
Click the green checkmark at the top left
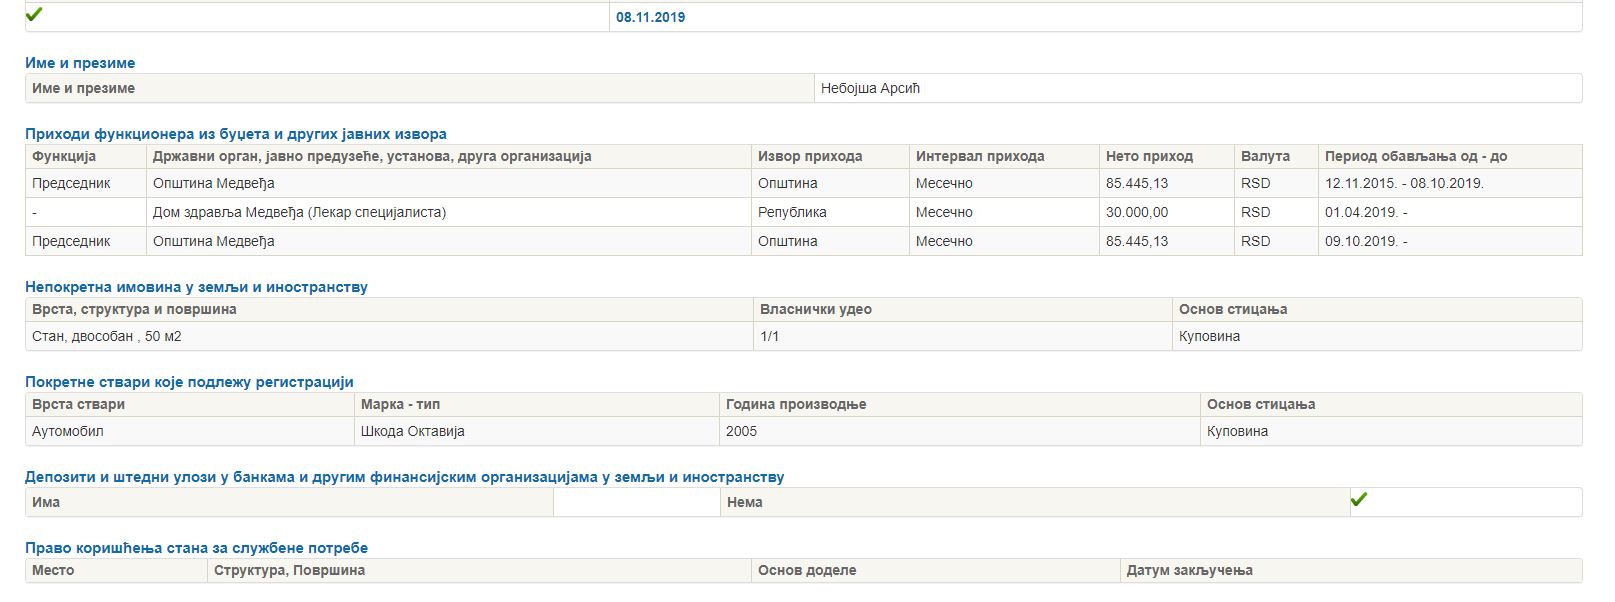[x=34, y=15]
